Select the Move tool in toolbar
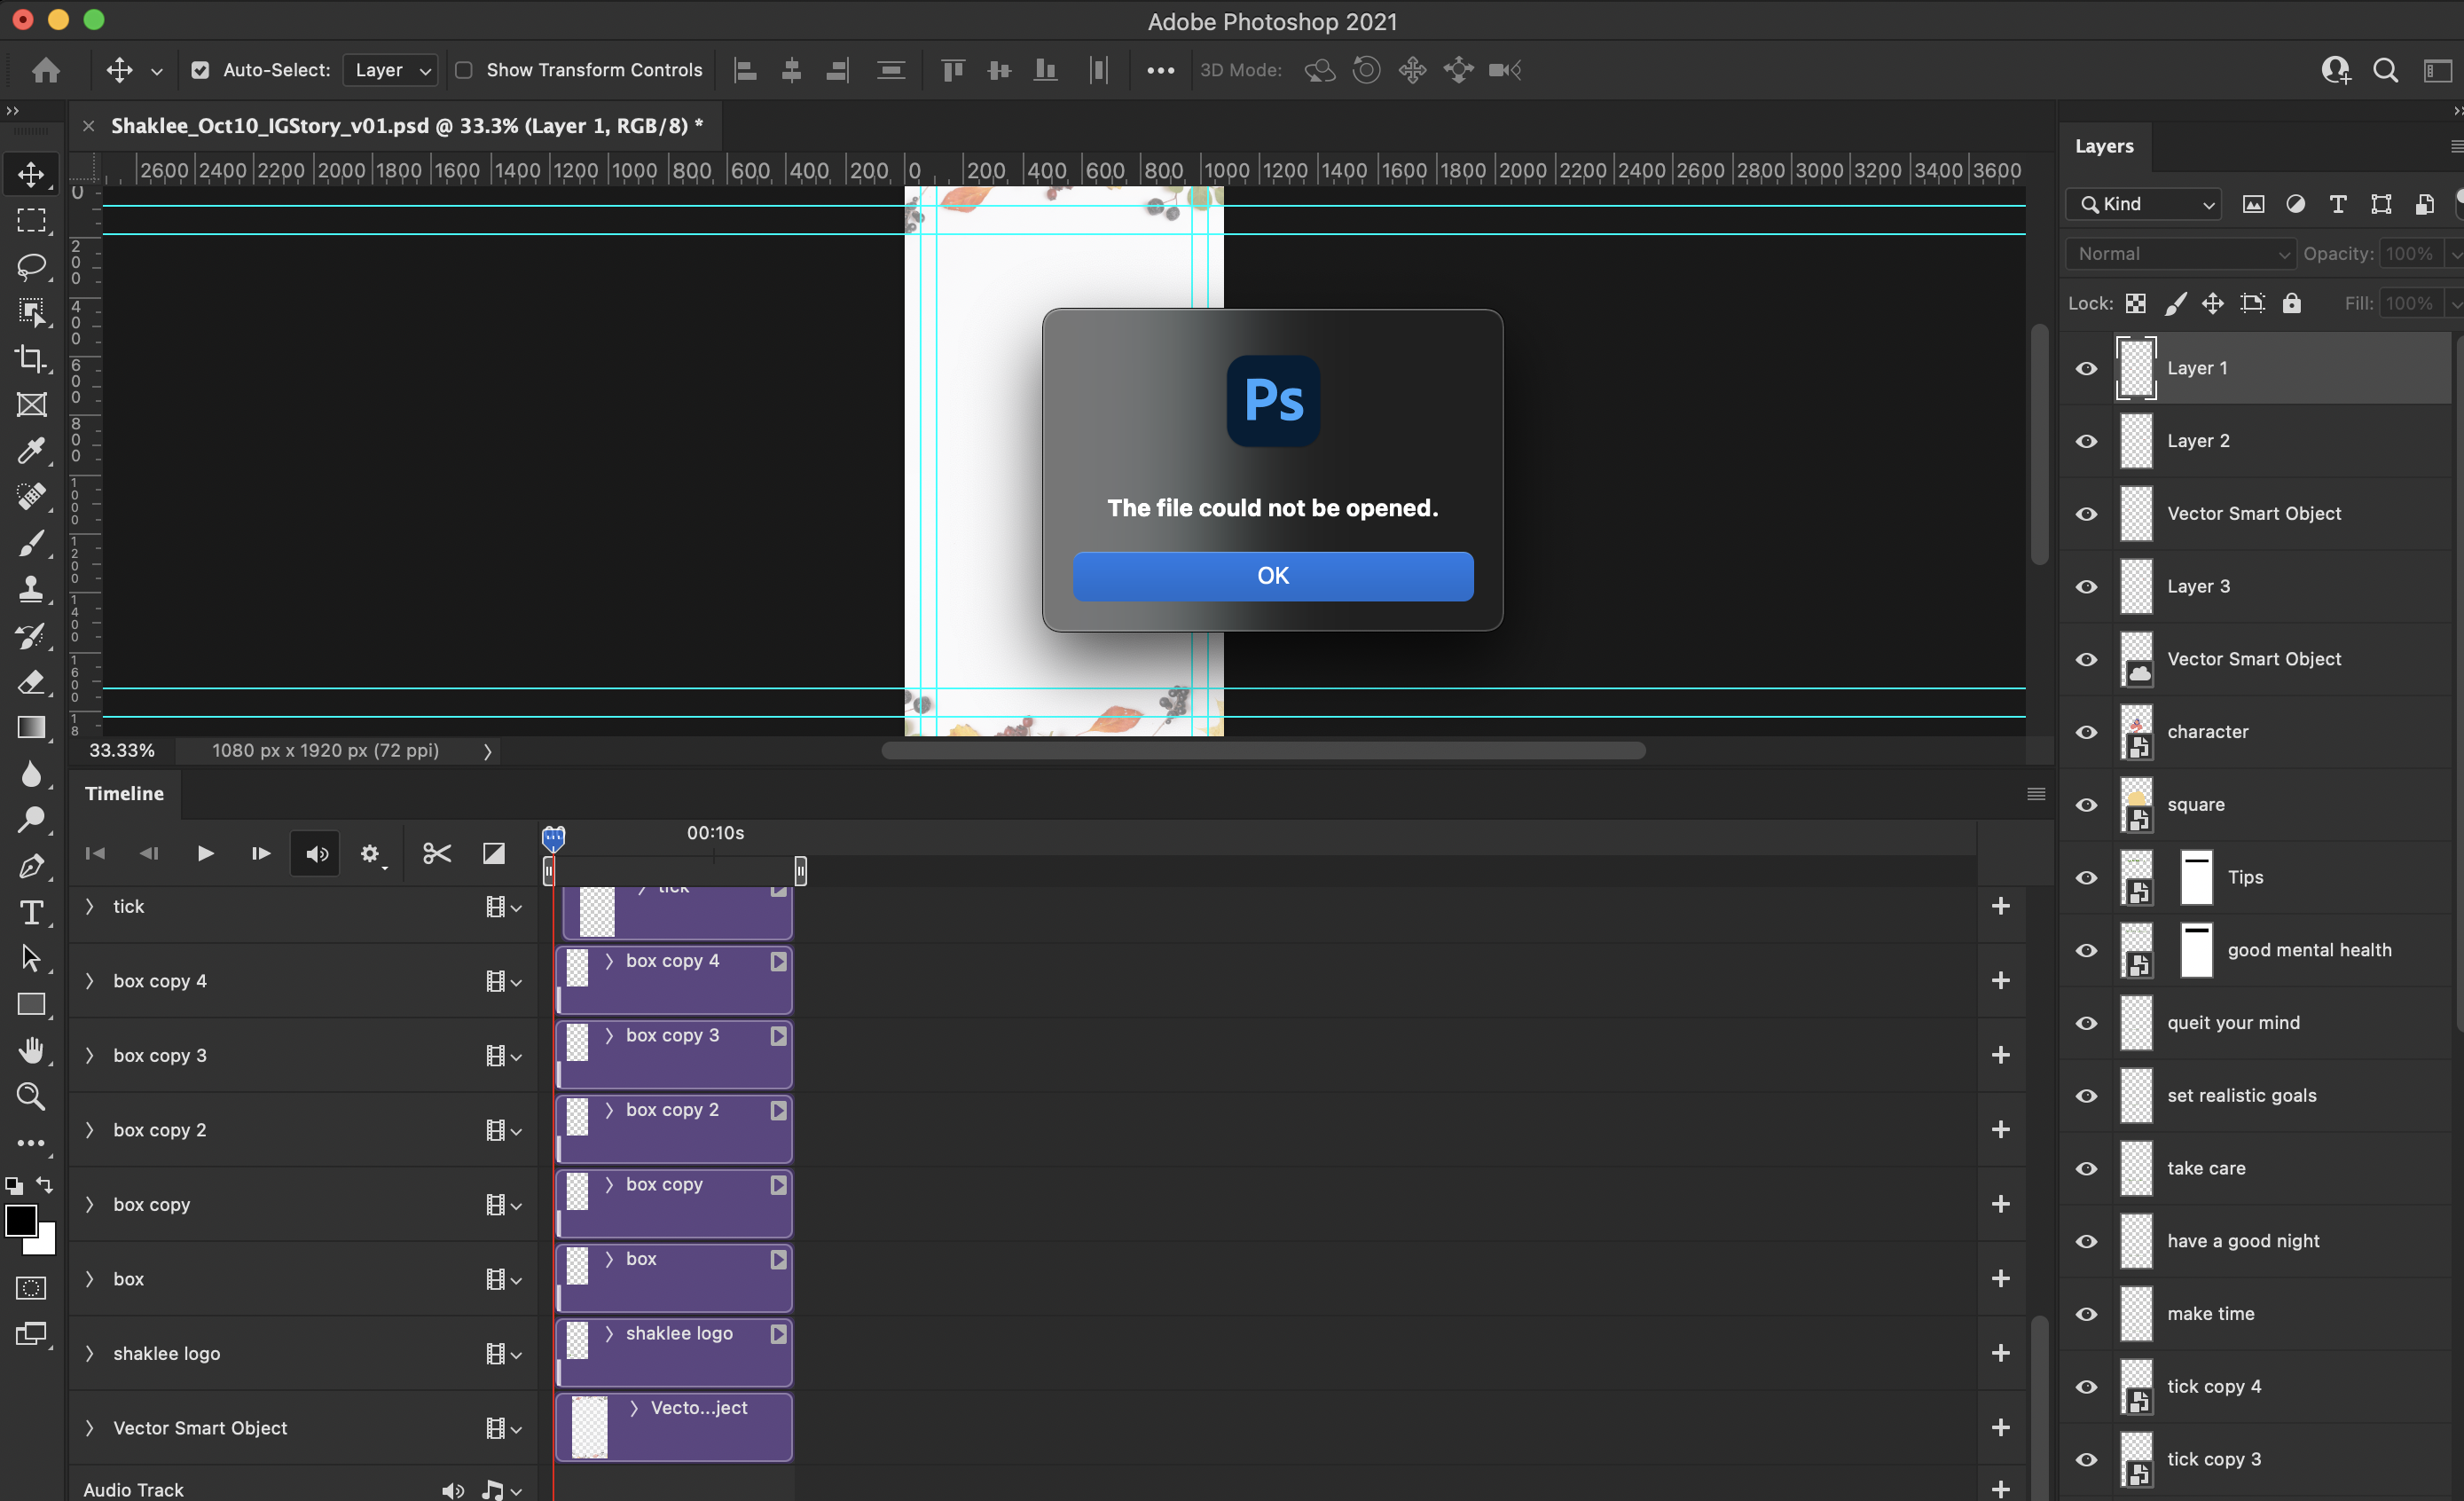Screen dimensions: 2464x1501 pyautogui.click(x=30, y=174)
